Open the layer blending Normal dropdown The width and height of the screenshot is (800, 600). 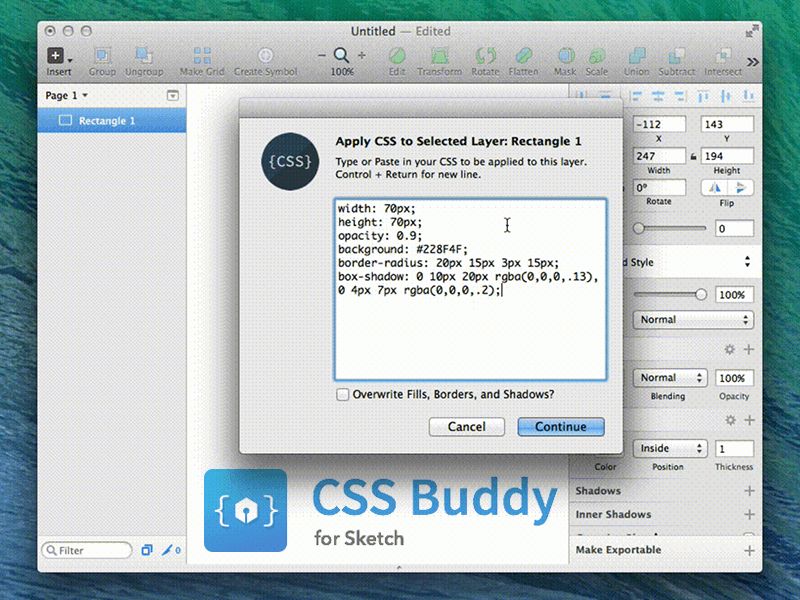[693, 320]
